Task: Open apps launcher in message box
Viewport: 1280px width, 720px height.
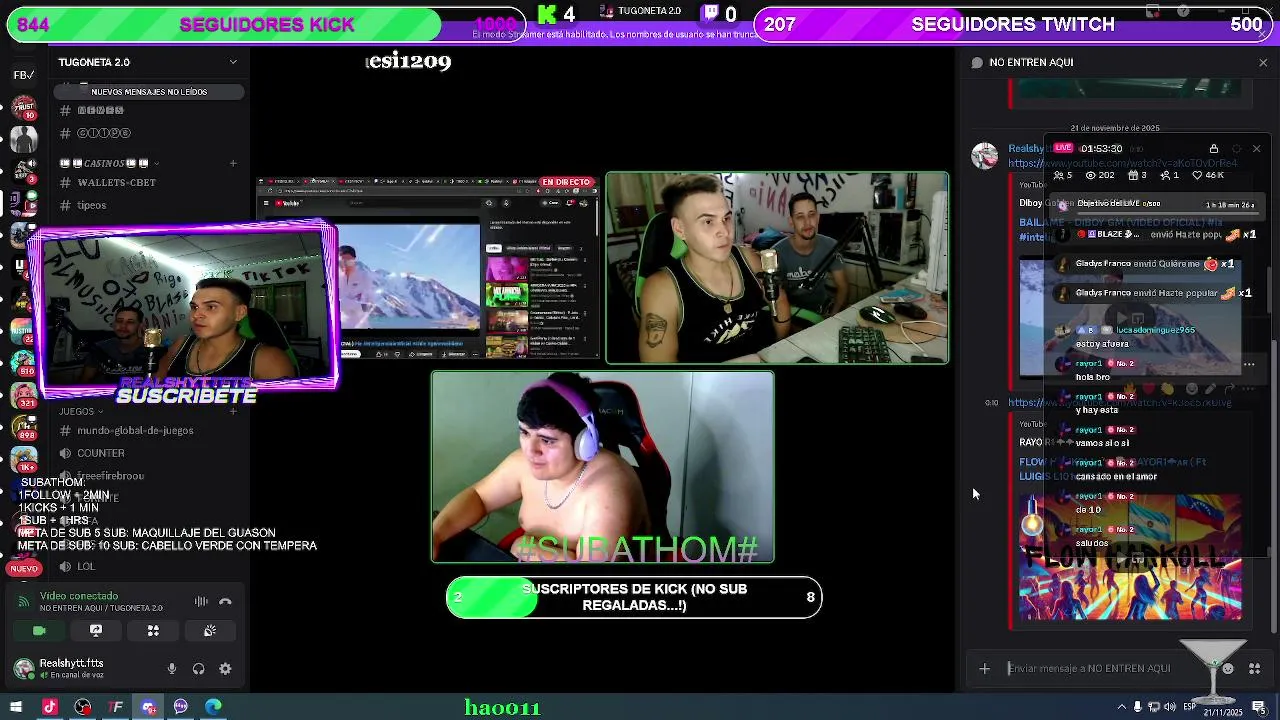Action: [1255, 669]
